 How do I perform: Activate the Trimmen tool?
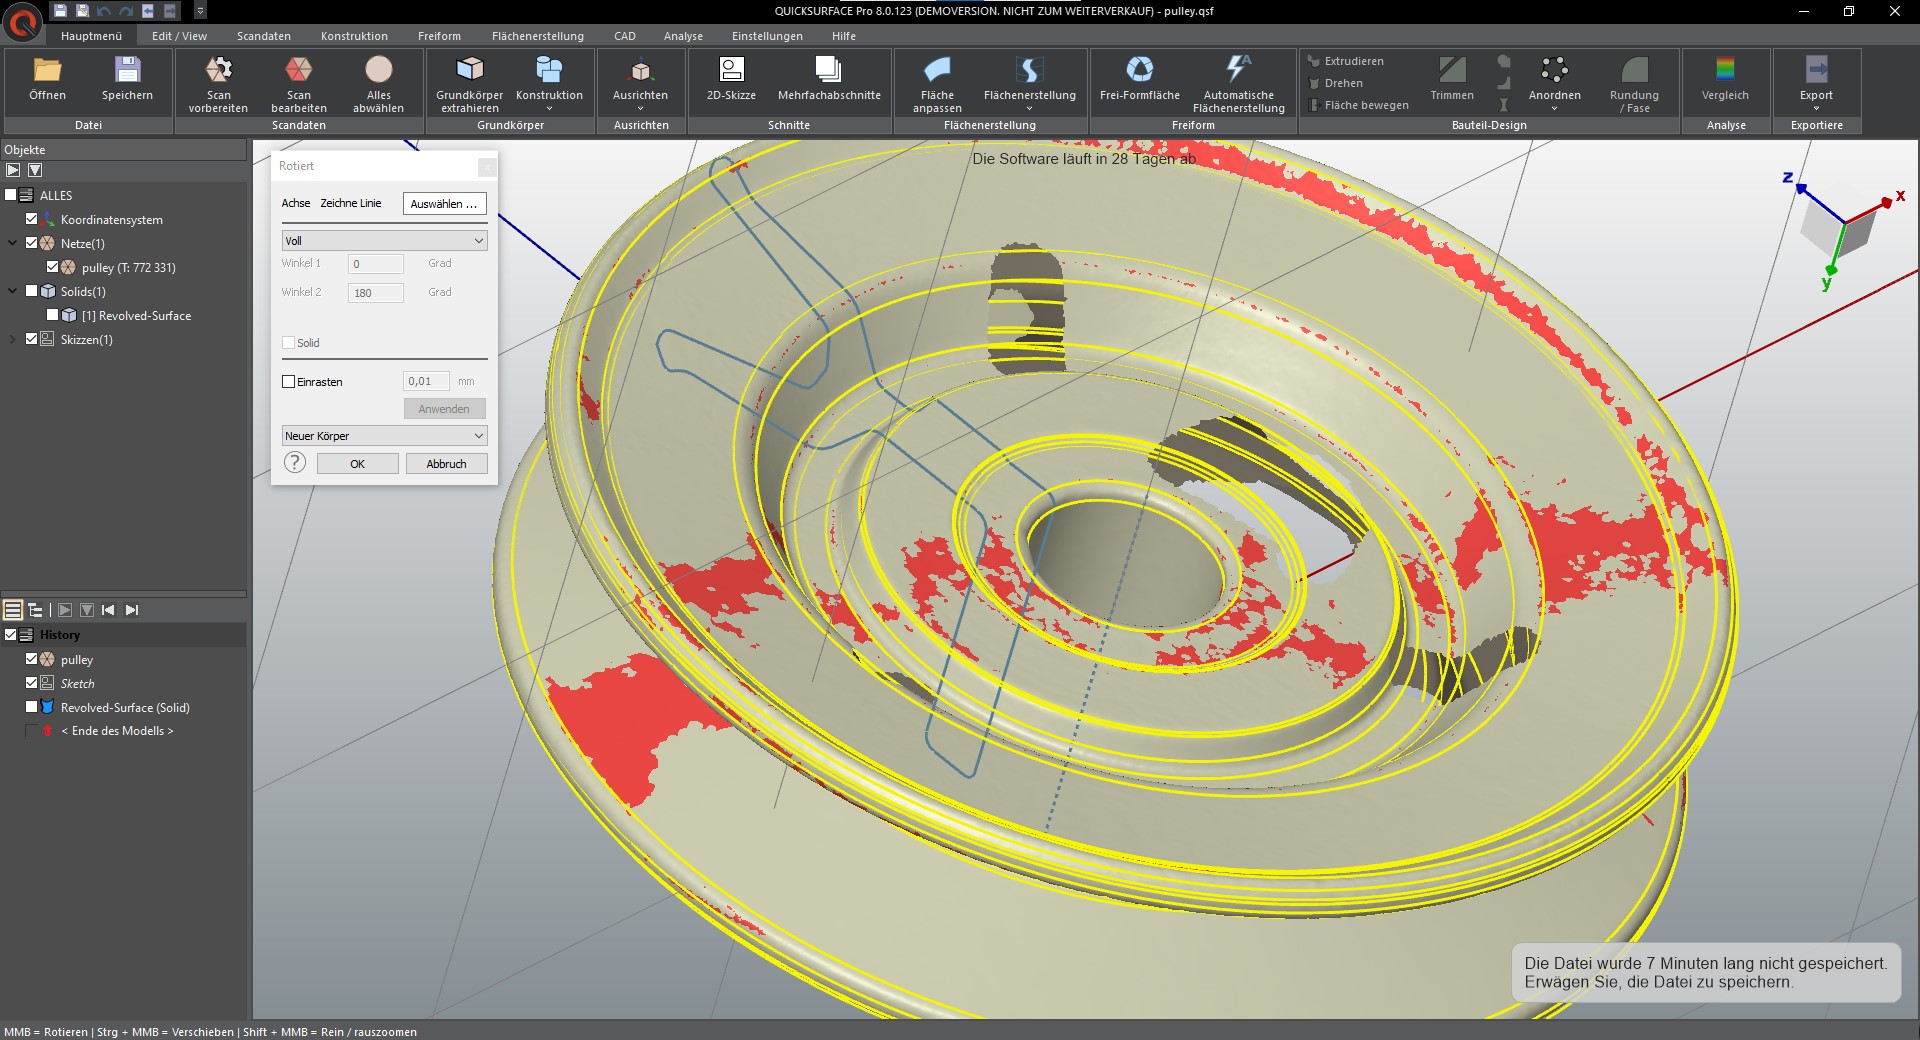tap(1452, 79)
